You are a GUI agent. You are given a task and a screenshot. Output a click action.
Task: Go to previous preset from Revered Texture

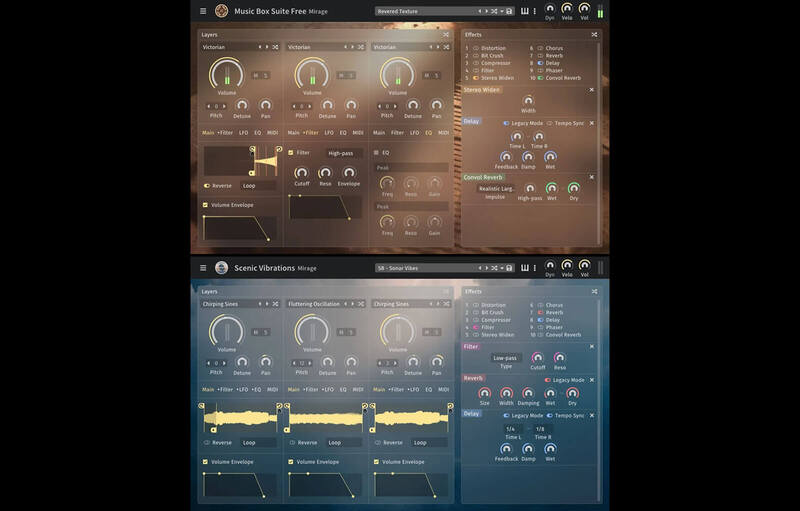click(479, 11)
